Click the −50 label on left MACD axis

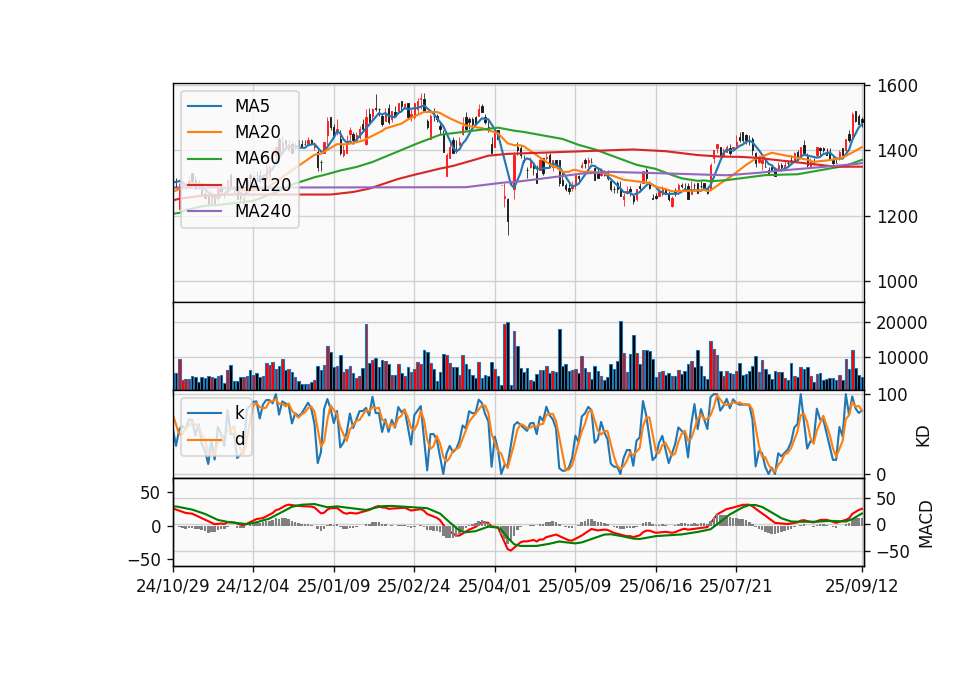coord(144,560)
